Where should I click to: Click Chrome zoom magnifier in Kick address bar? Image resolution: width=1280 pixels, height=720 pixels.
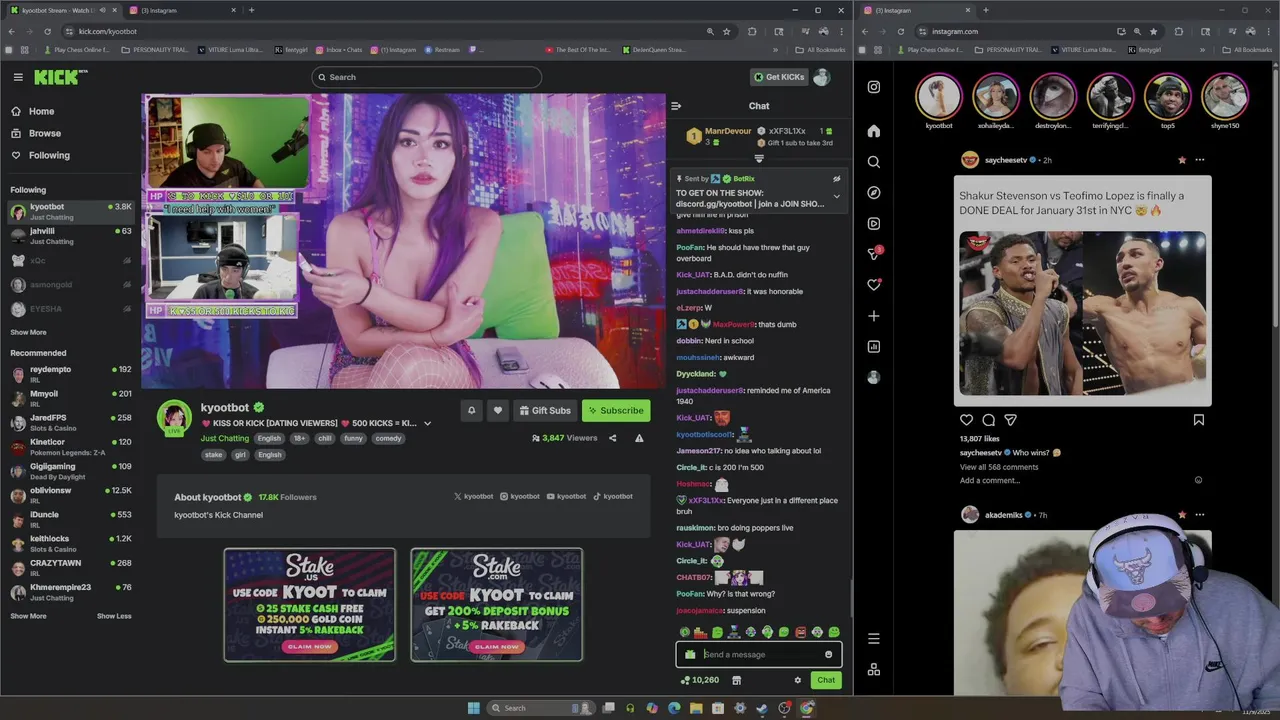711,31
